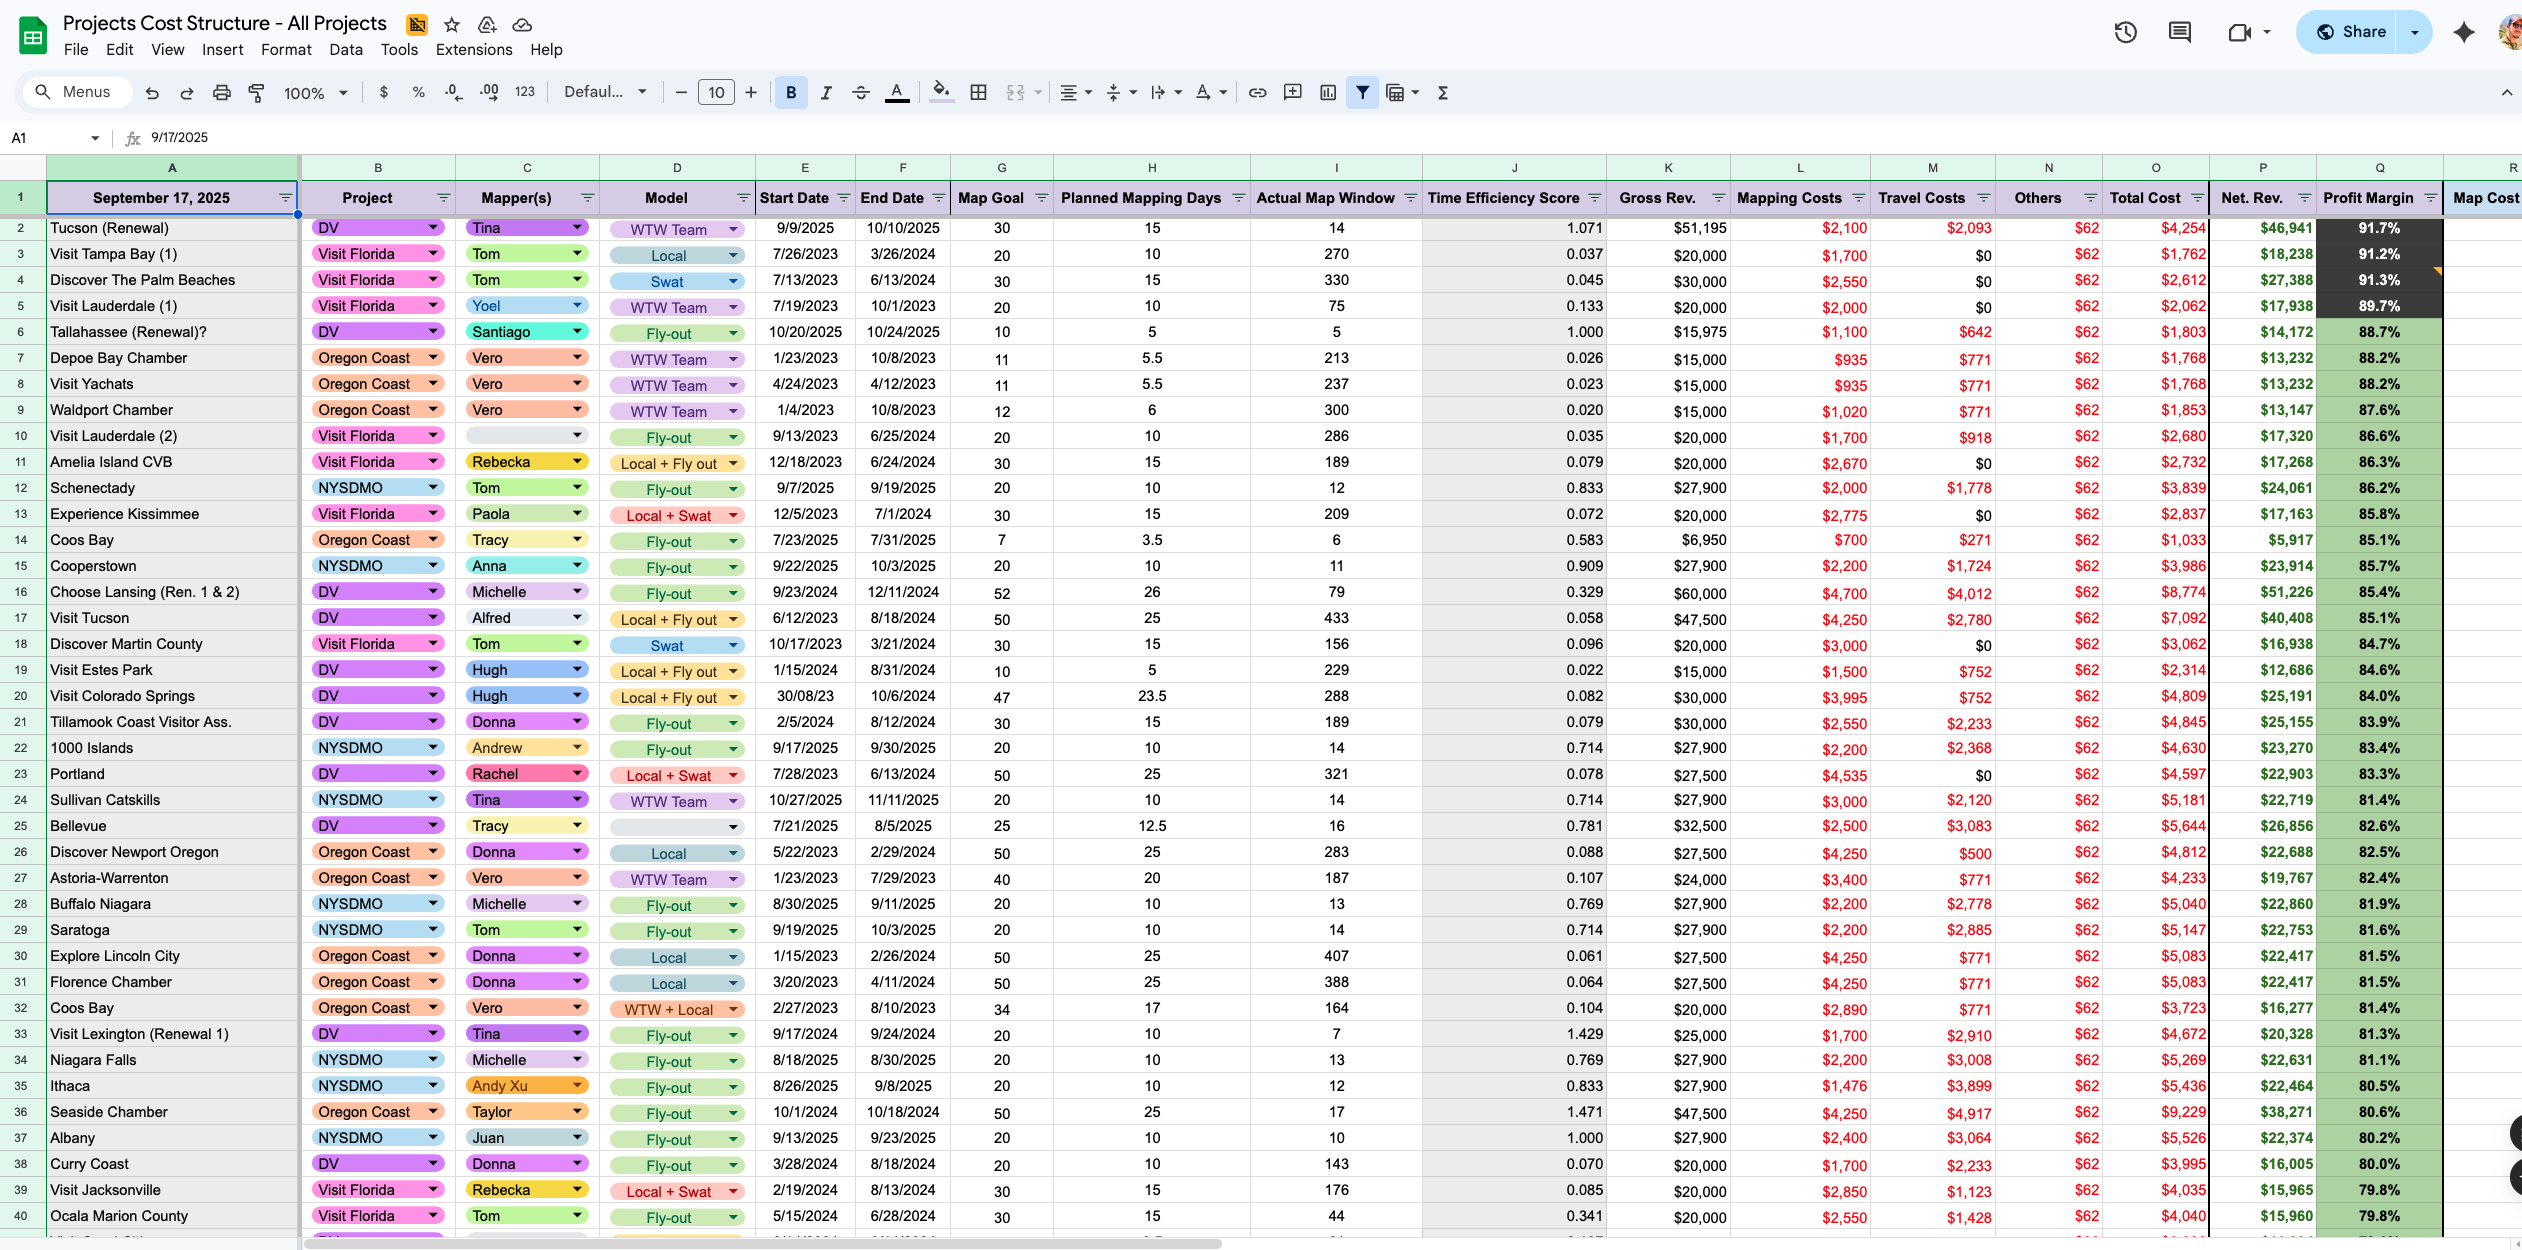Open the fill color picker

tap(940, 92)
